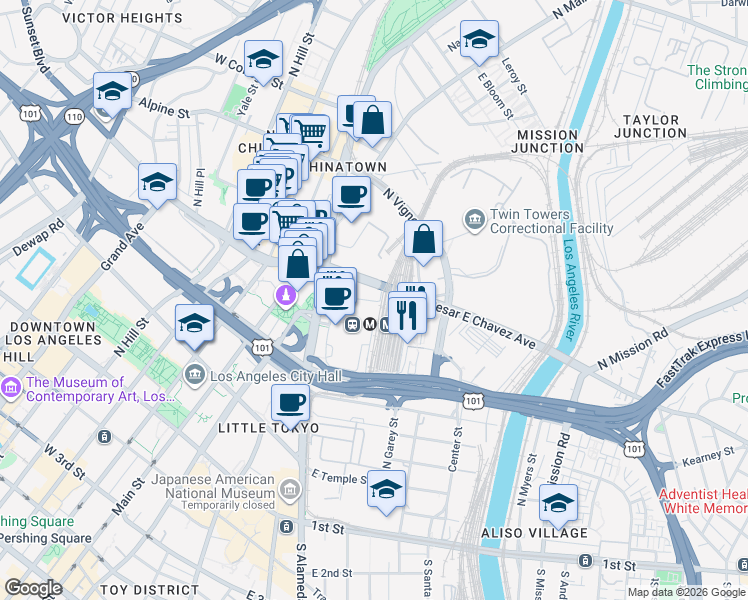Click the Los Angeles City Hall icon
This screenshot has width=748, height=600.
coord(195,375)
